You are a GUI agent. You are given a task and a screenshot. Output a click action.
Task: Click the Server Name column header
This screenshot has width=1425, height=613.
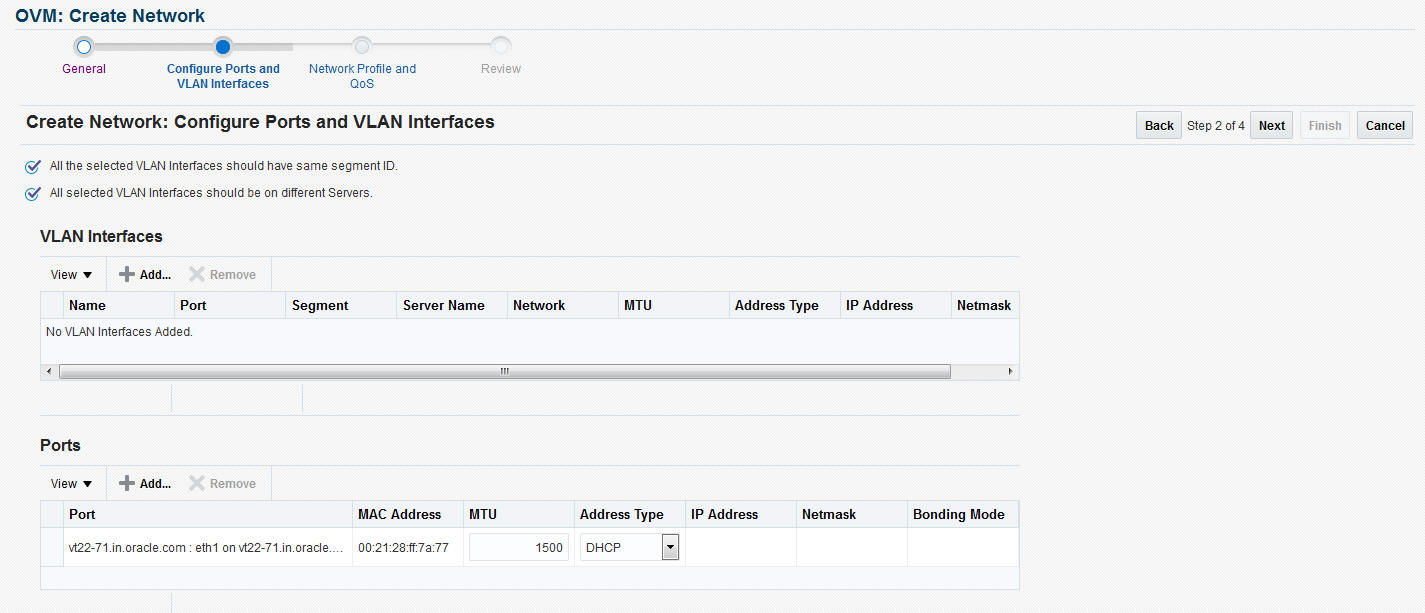pos(452,306)
